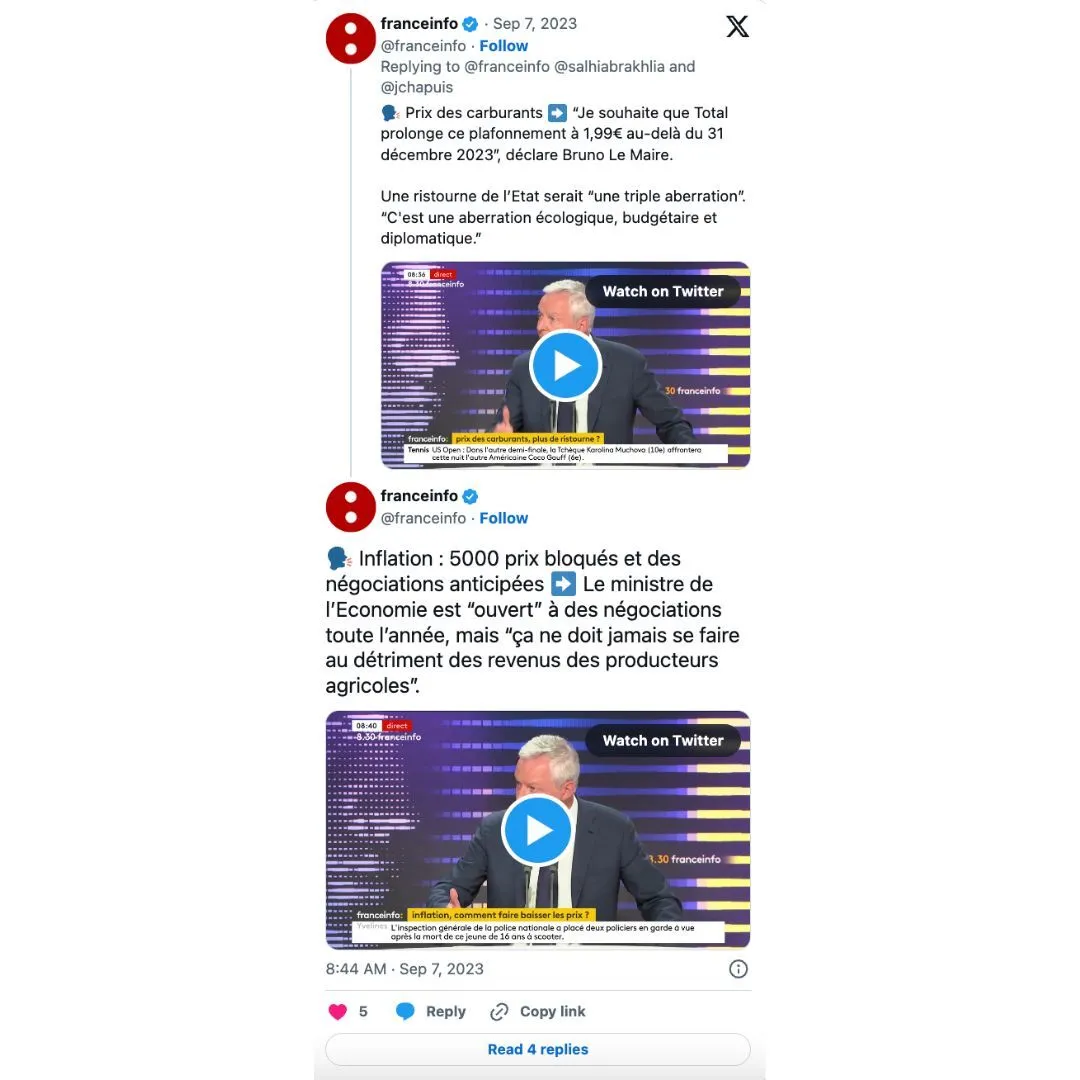Open franceinfo avatar in main tweet
Image resolution: width=1080 pixels, height=1080 pixels.
(x=351, y=507)
